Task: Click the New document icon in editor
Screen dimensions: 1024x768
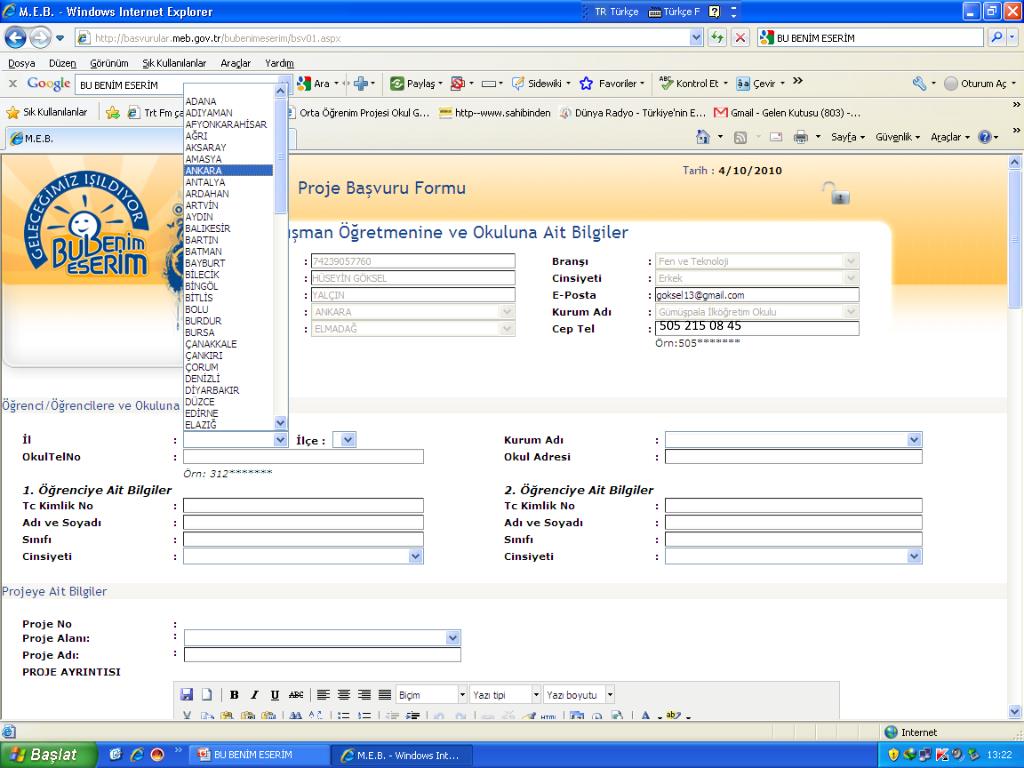Action: 206,695
